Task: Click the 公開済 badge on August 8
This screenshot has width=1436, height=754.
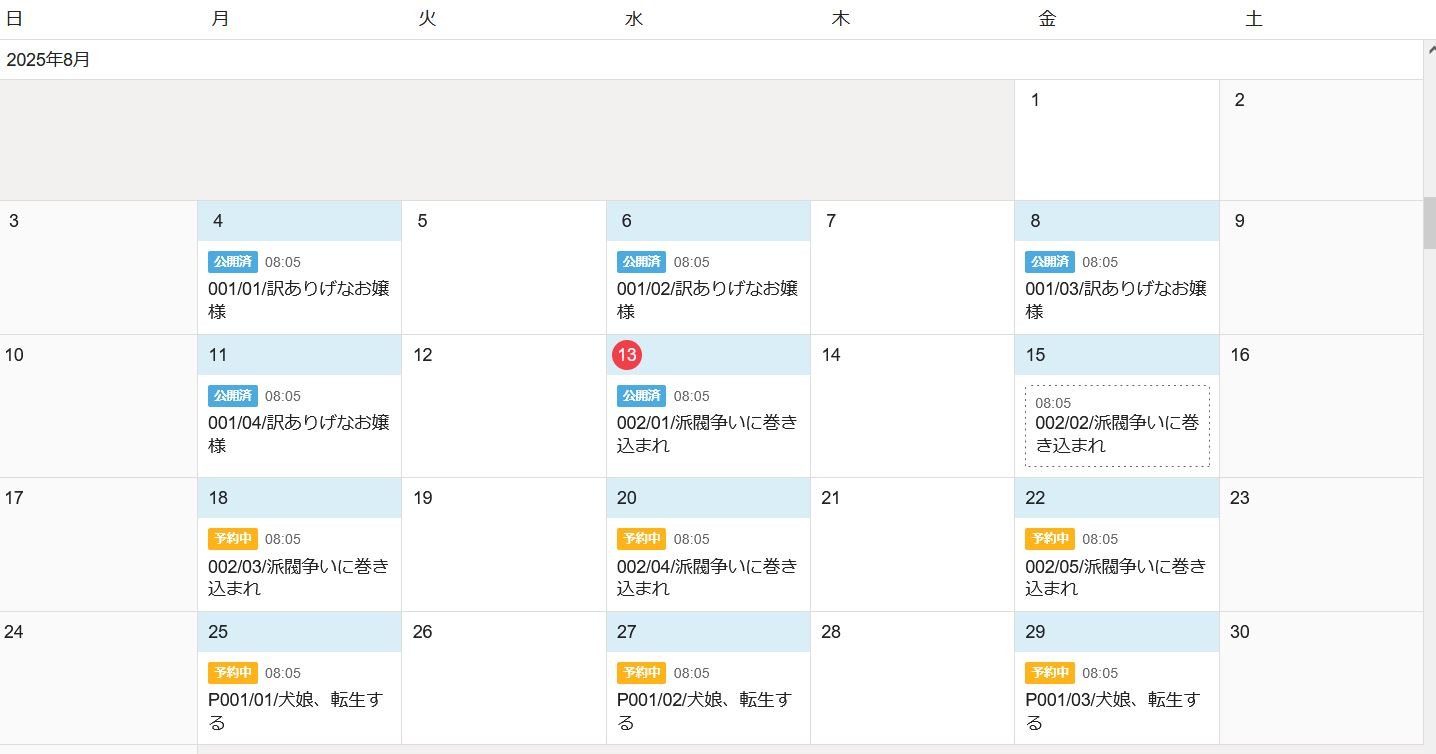Action: click(1049, 262)
